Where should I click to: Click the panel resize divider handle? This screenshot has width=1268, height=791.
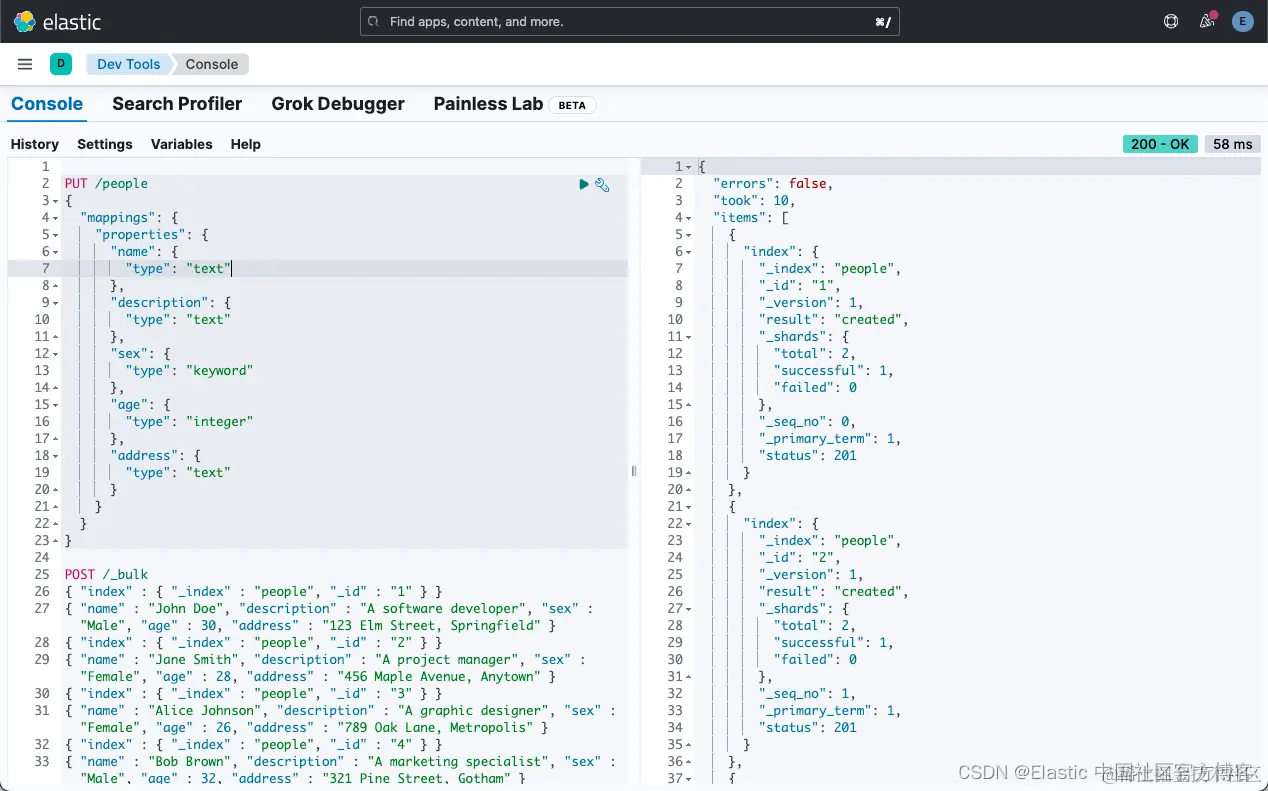(634, 471)
